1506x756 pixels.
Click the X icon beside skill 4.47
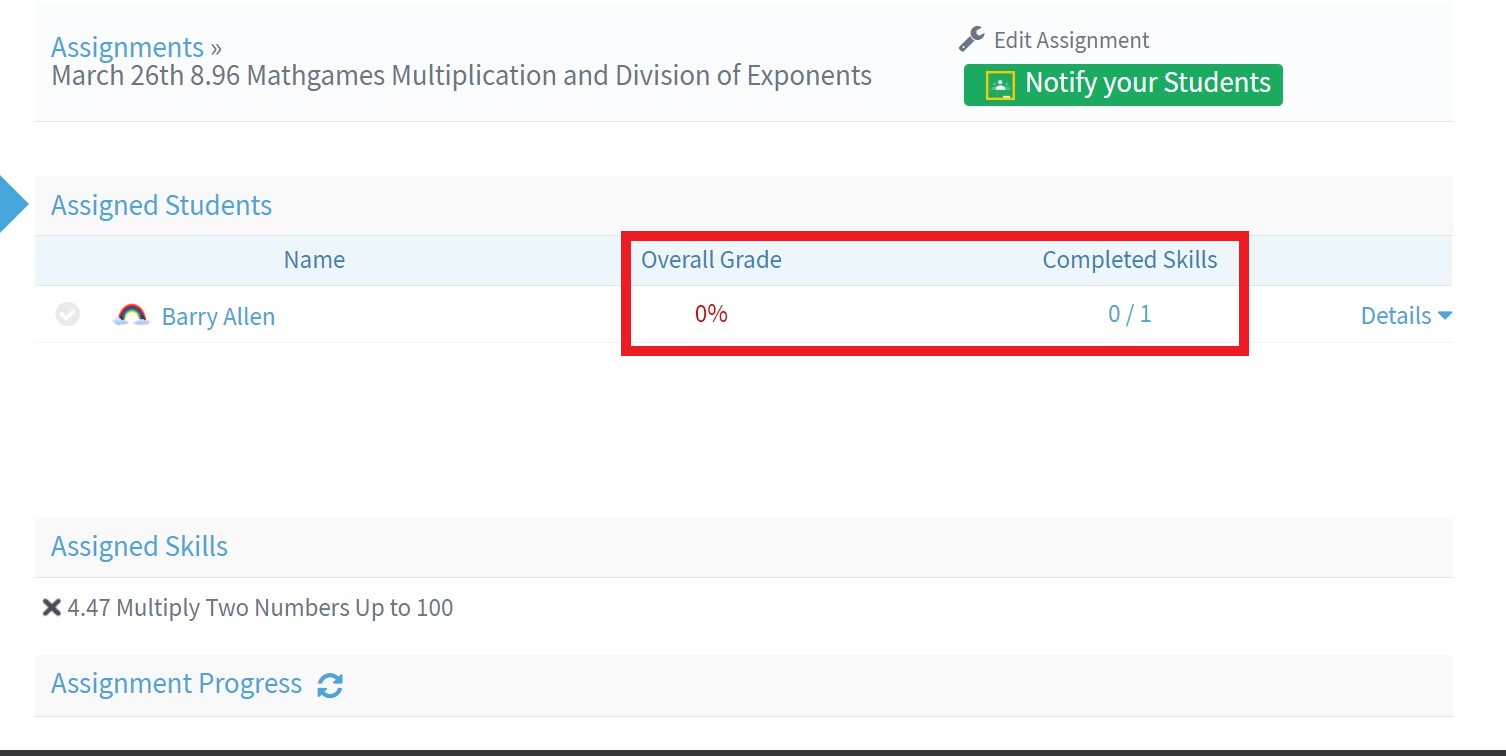pos(52,607)
